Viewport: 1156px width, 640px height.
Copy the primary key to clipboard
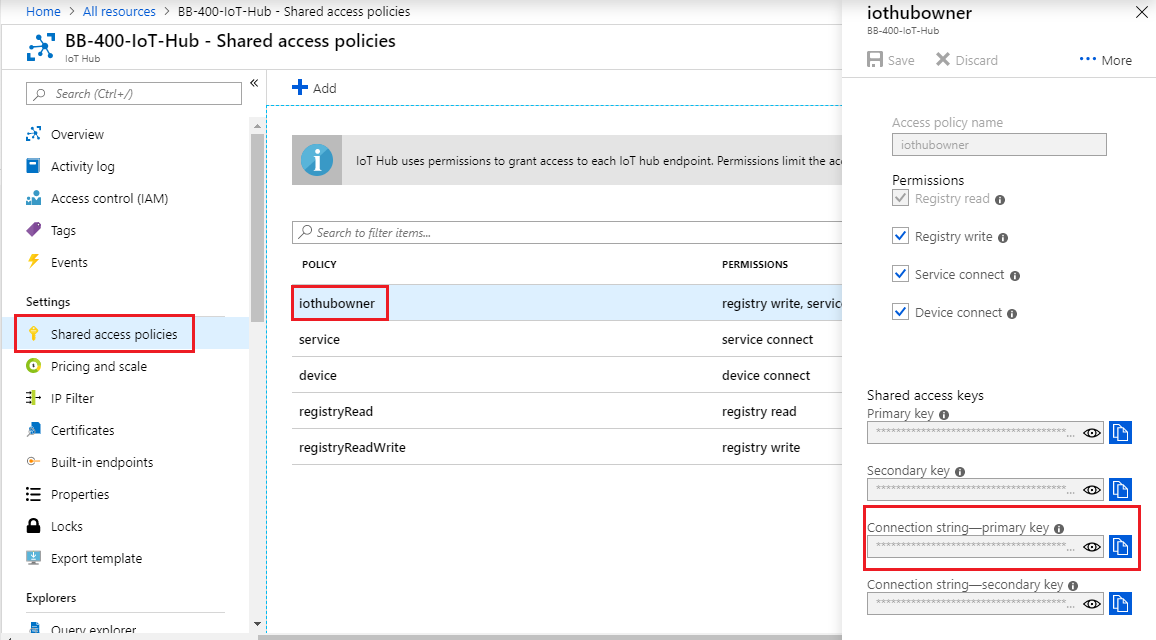click(1120, 432)
